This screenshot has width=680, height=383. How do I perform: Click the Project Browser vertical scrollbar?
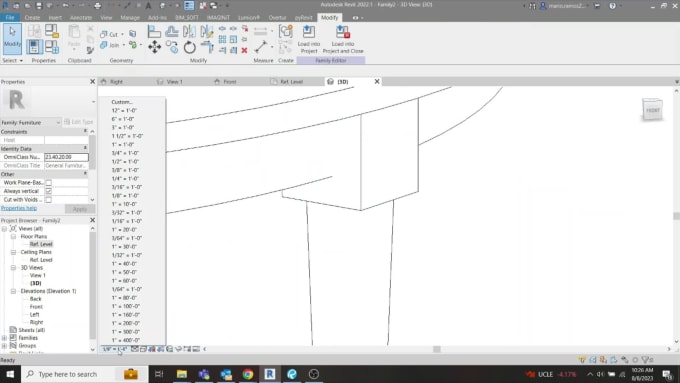[92, 285]
